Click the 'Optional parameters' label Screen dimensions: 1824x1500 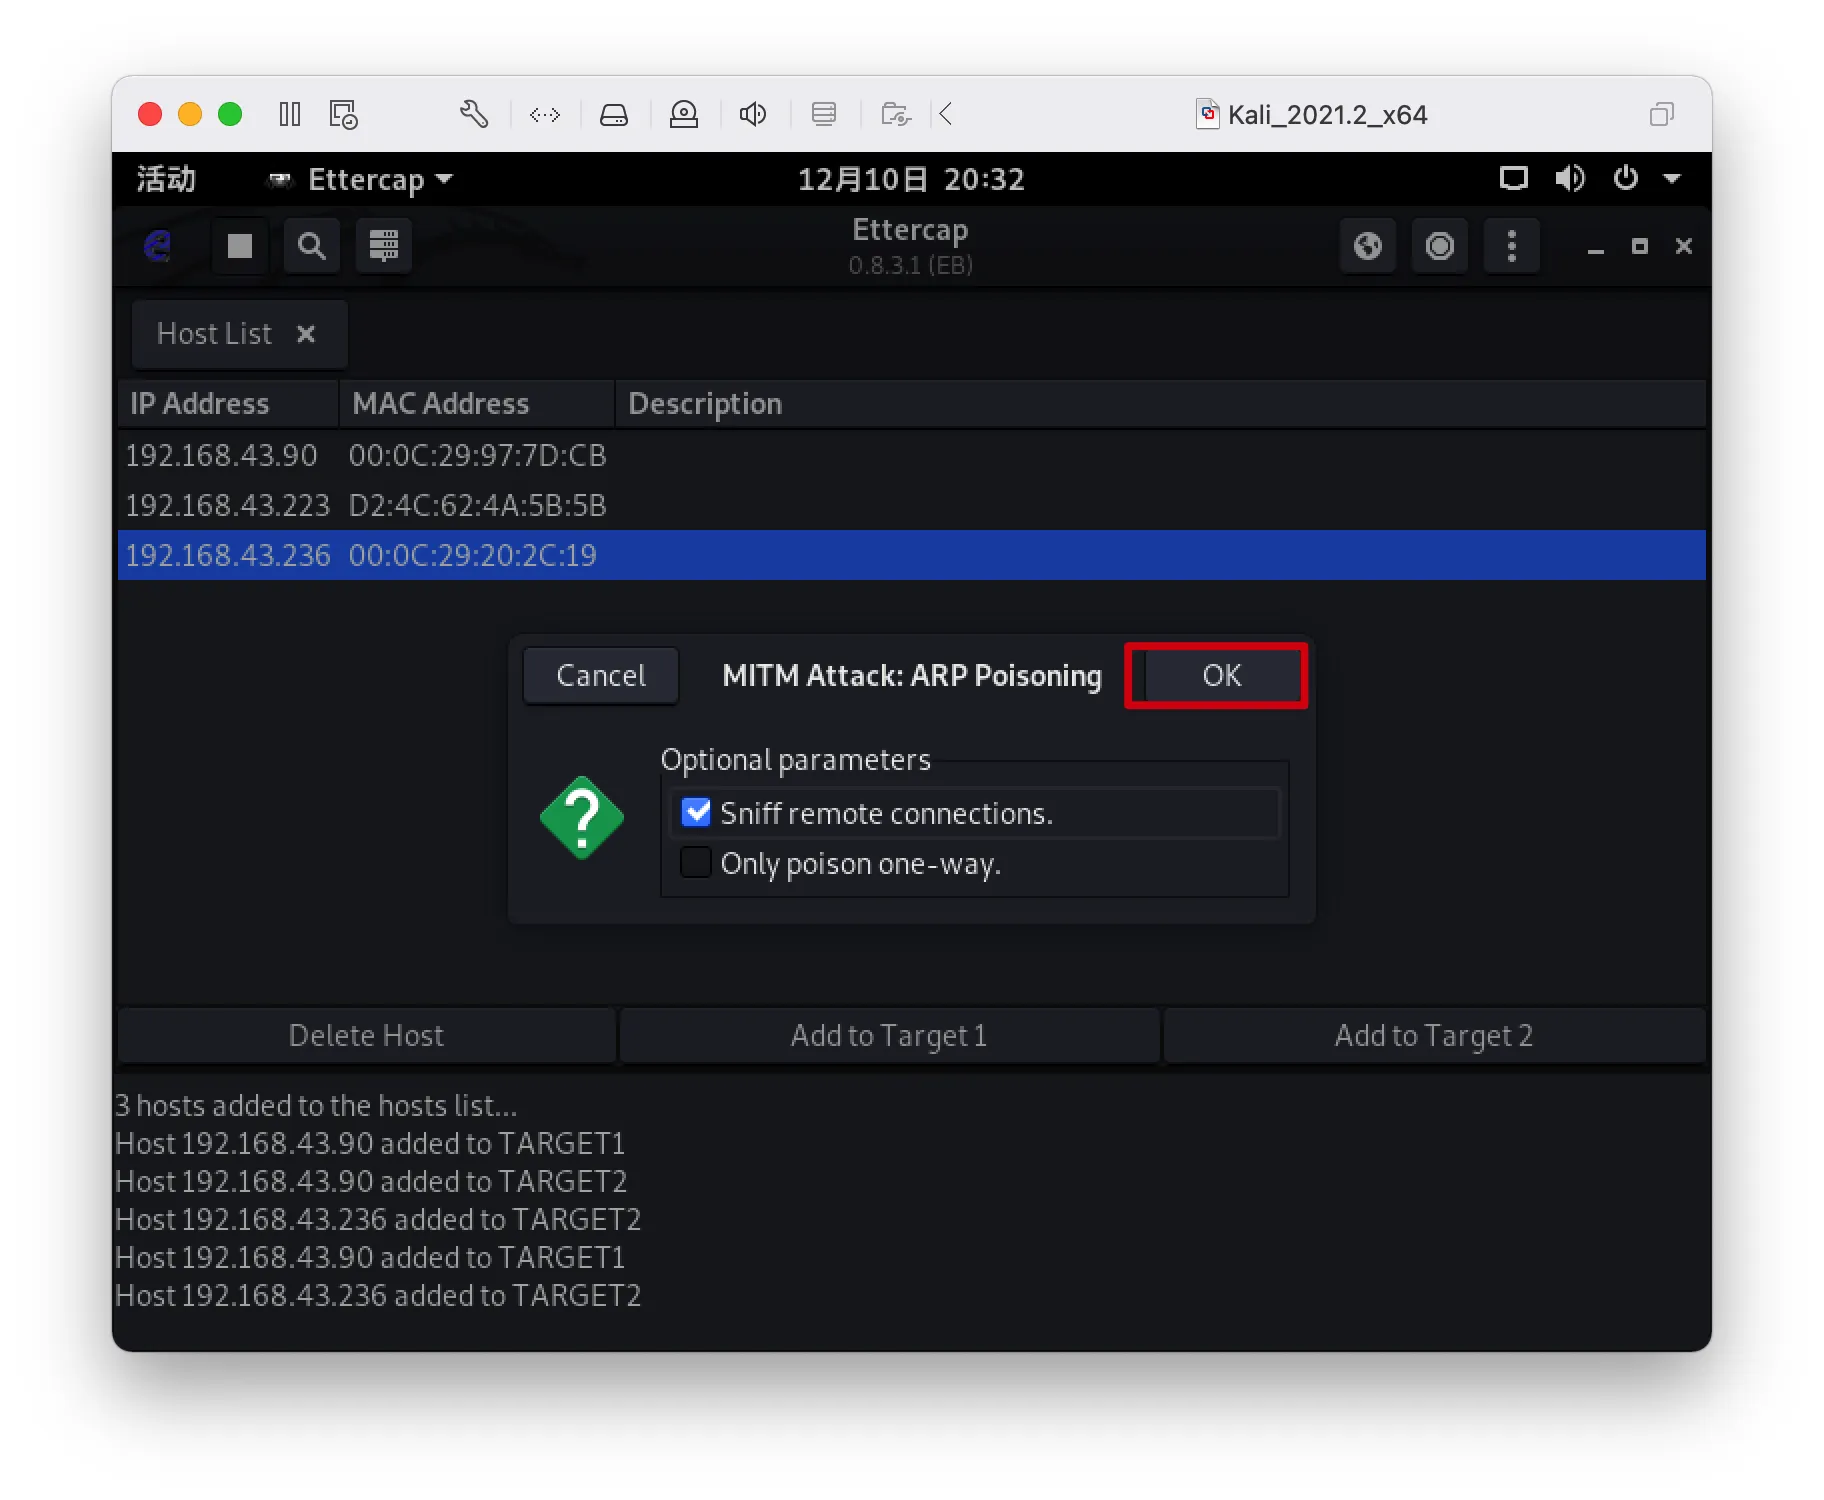tap(796, 760)
